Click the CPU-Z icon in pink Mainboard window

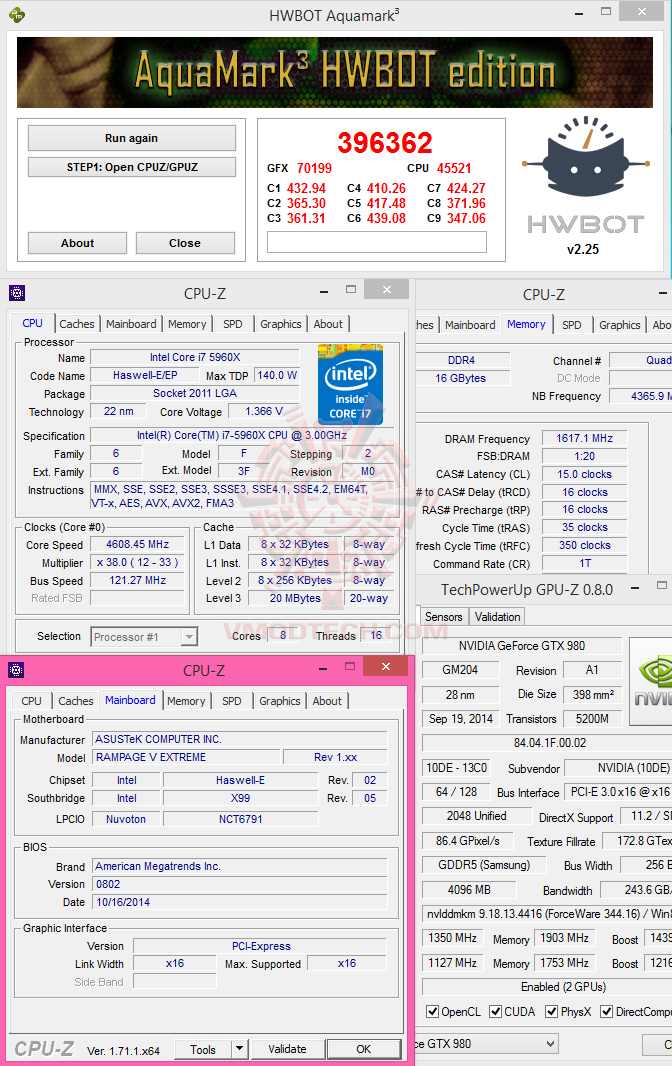click(x=17, y=670)
